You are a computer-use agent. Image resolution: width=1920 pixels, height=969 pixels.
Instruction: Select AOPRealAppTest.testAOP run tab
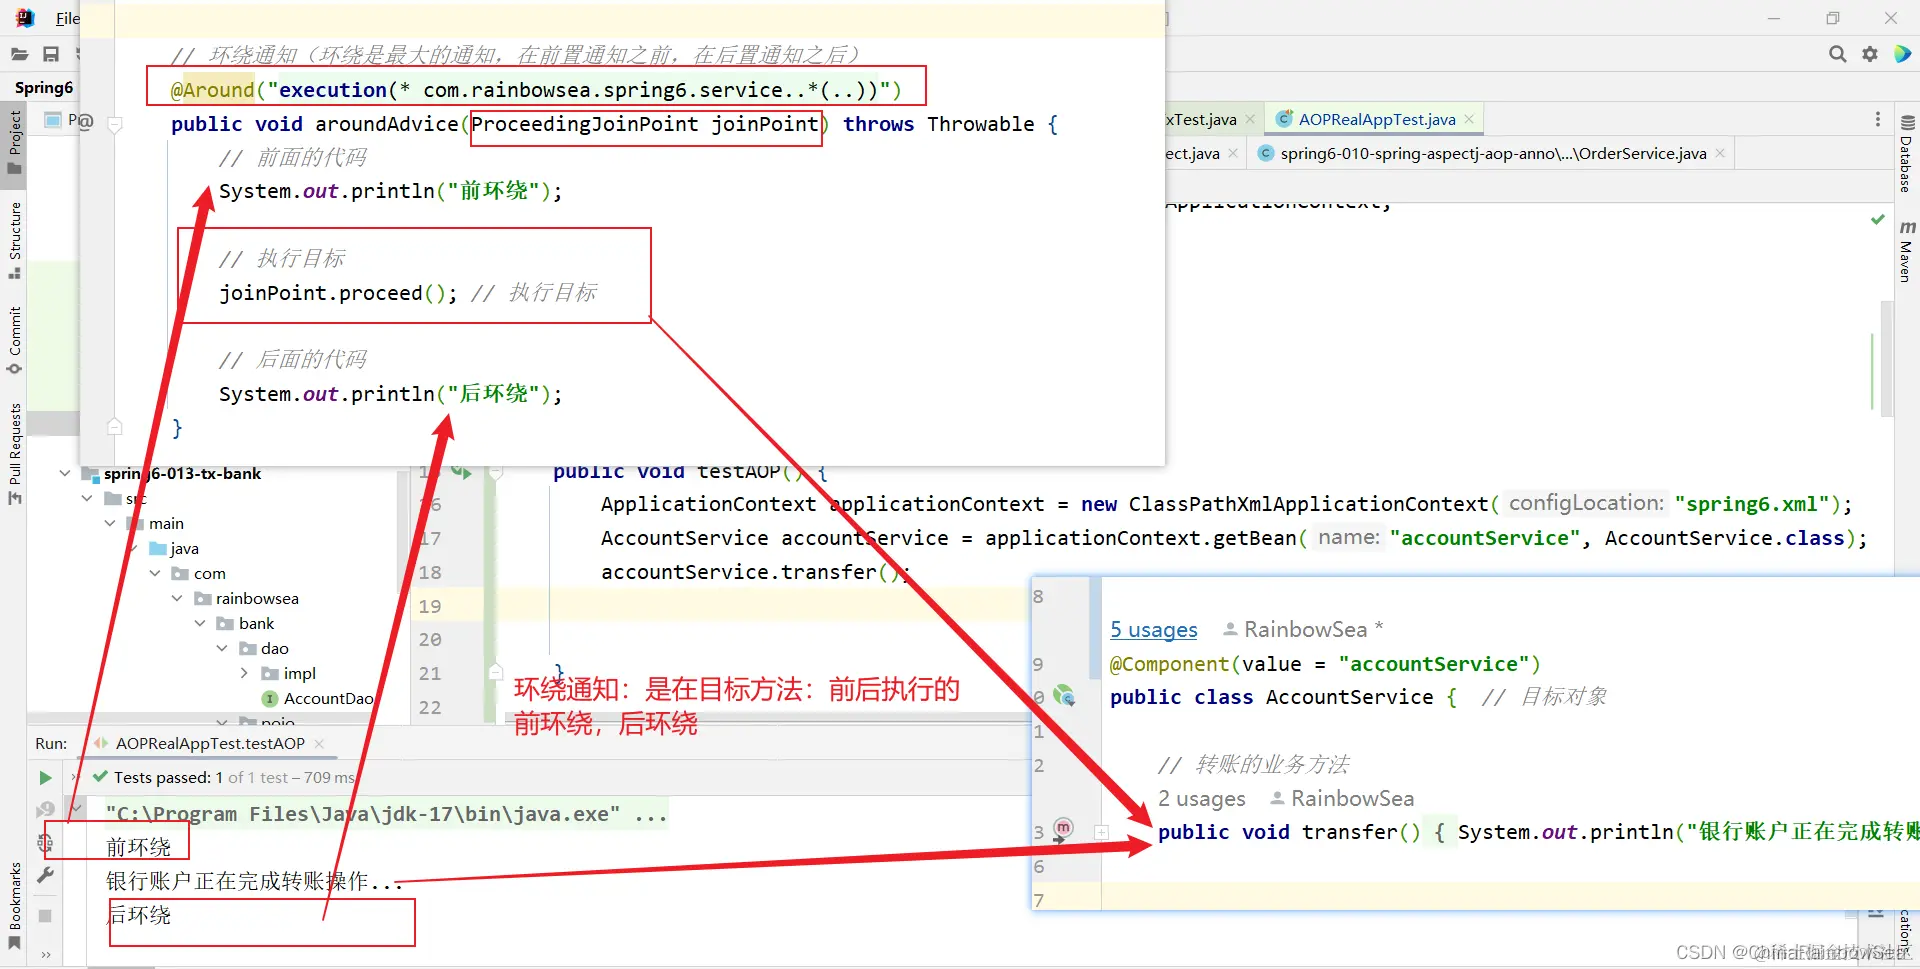(x=208, y=743)
